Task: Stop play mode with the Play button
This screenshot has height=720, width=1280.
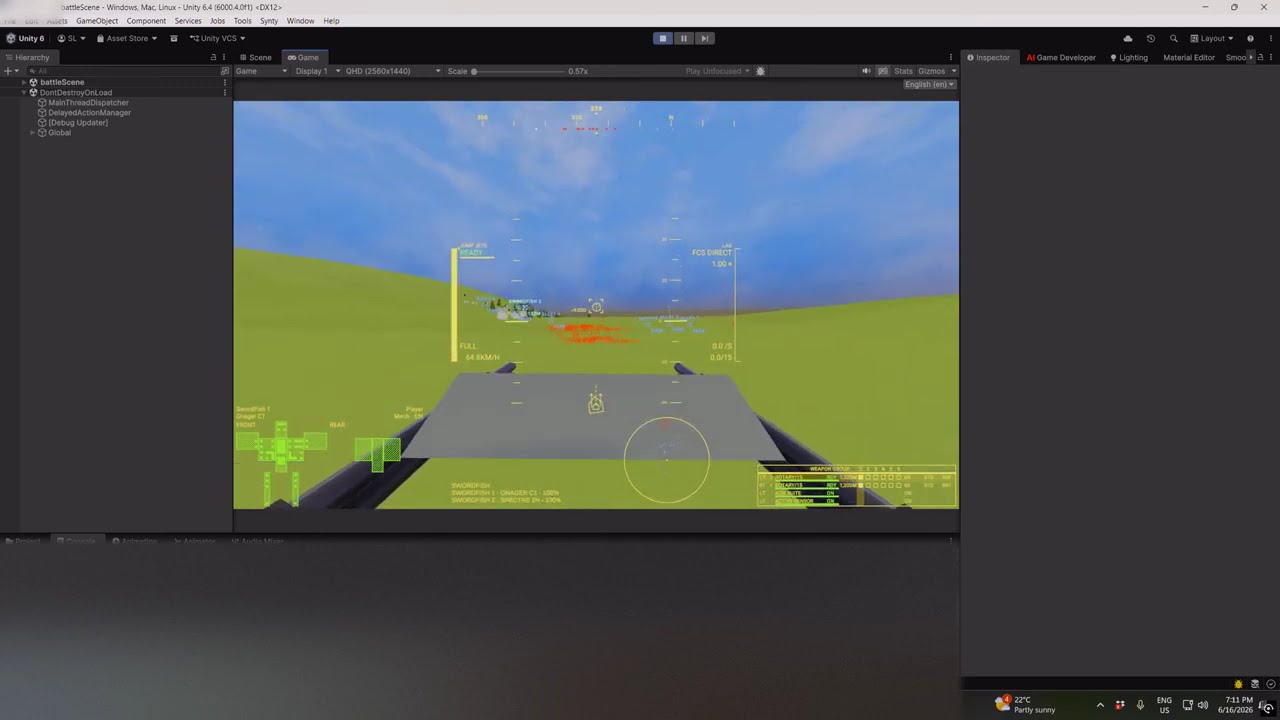Action: [x=662, y=38]
